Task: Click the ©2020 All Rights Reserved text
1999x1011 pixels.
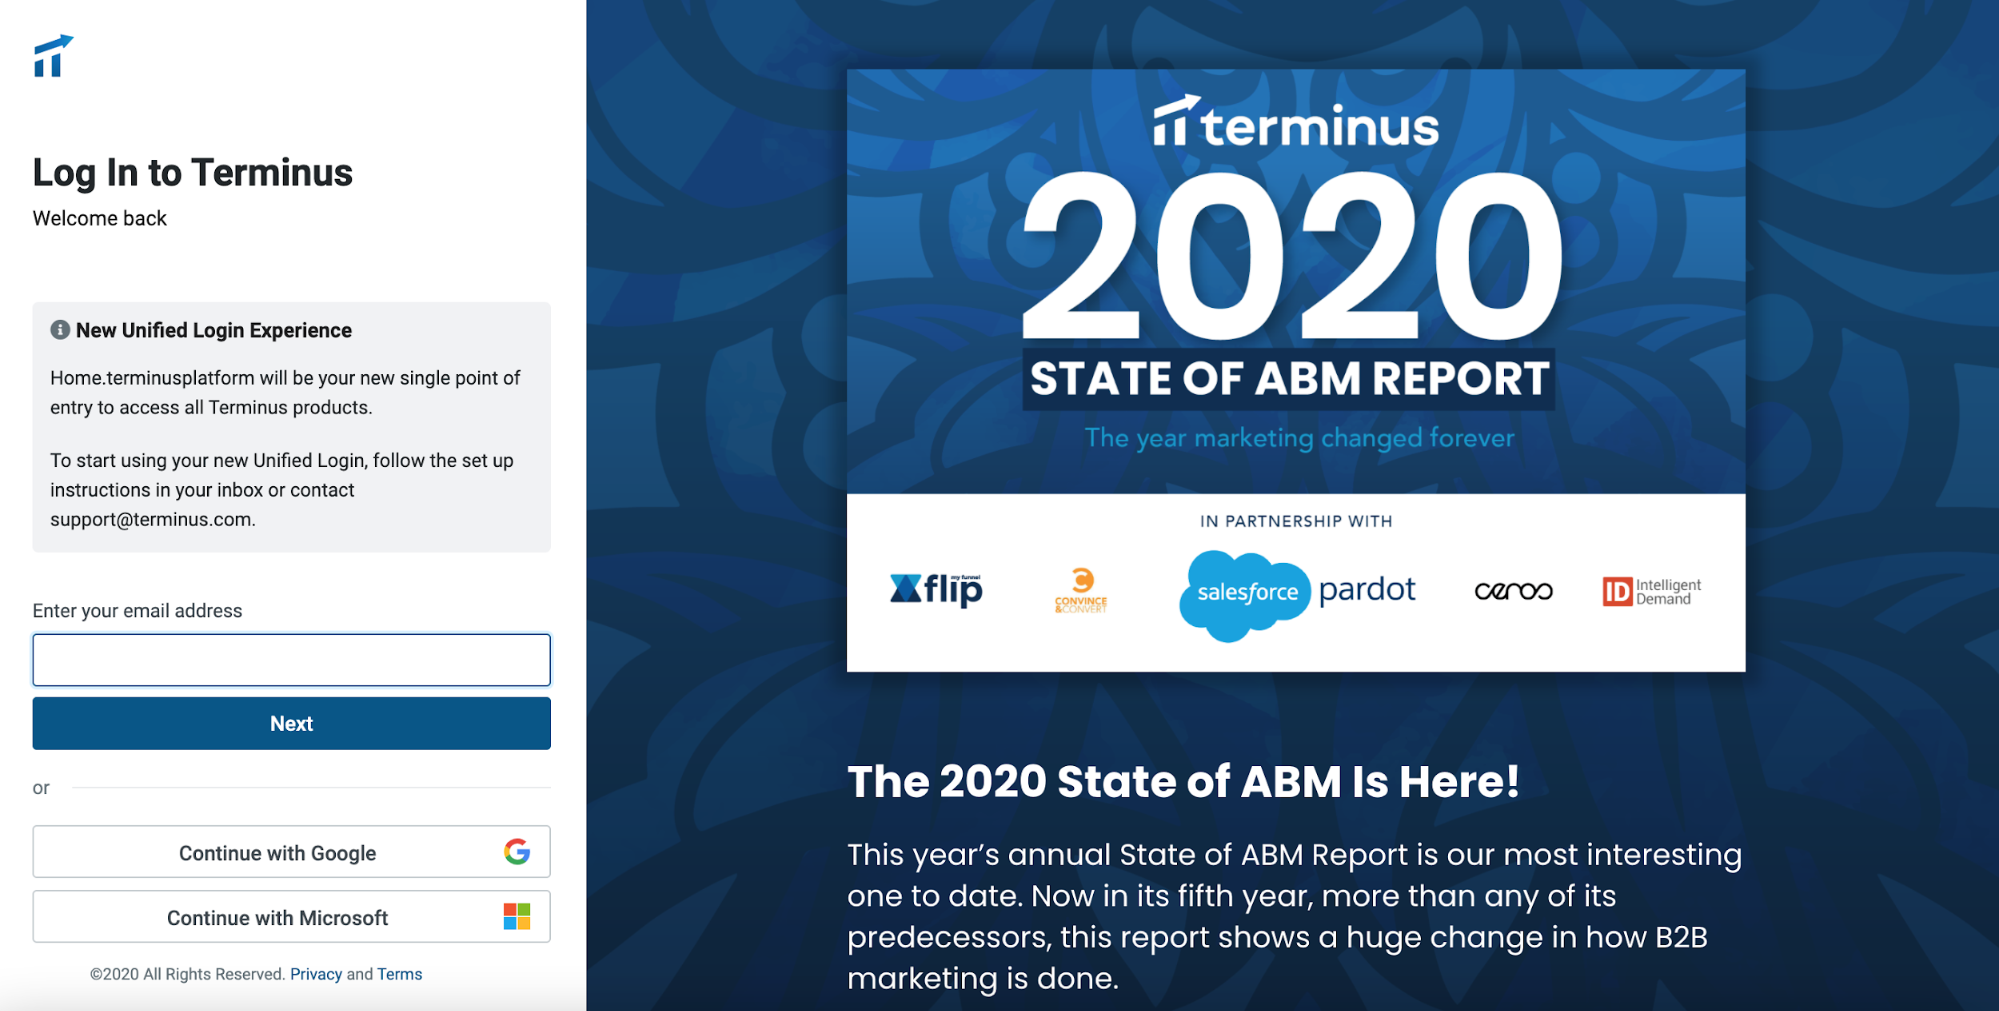Action: (x=187, y=974)
